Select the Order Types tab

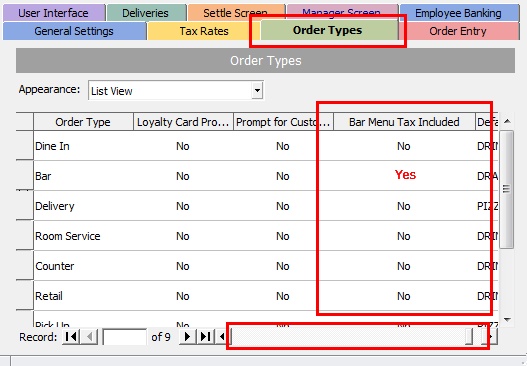coord(328,30)
